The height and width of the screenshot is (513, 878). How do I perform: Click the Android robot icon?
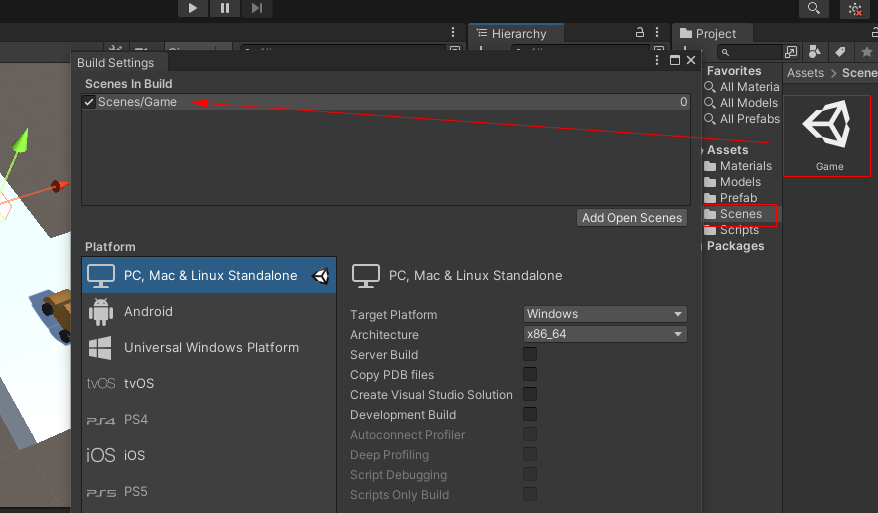click(x=101, y=311)
